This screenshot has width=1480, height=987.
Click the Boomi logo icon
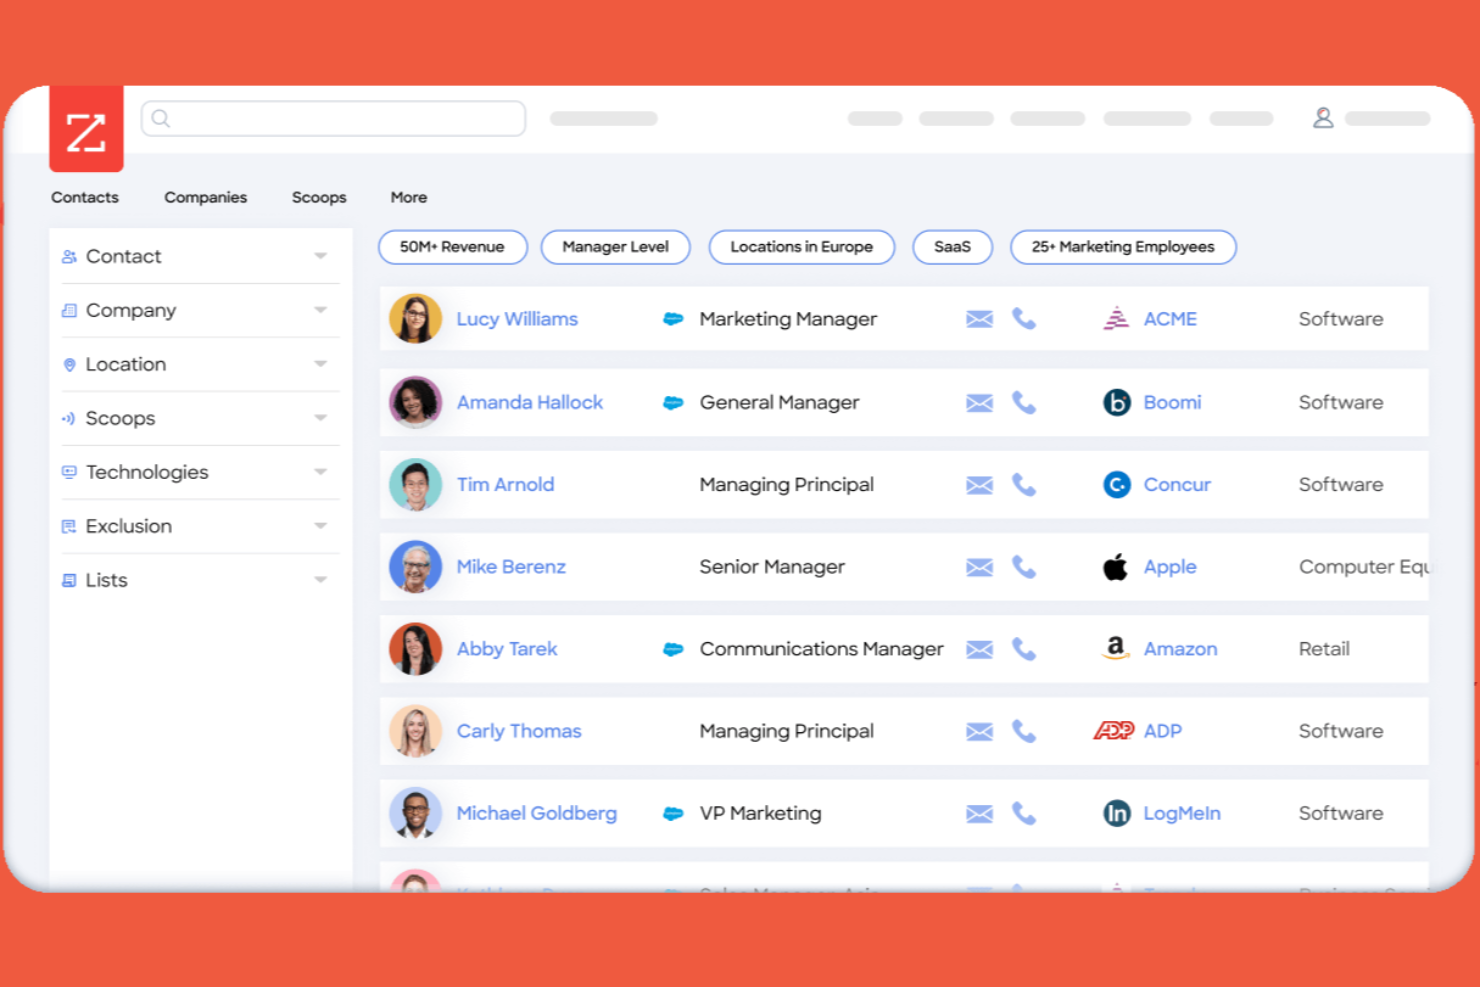pos(1115,402)
